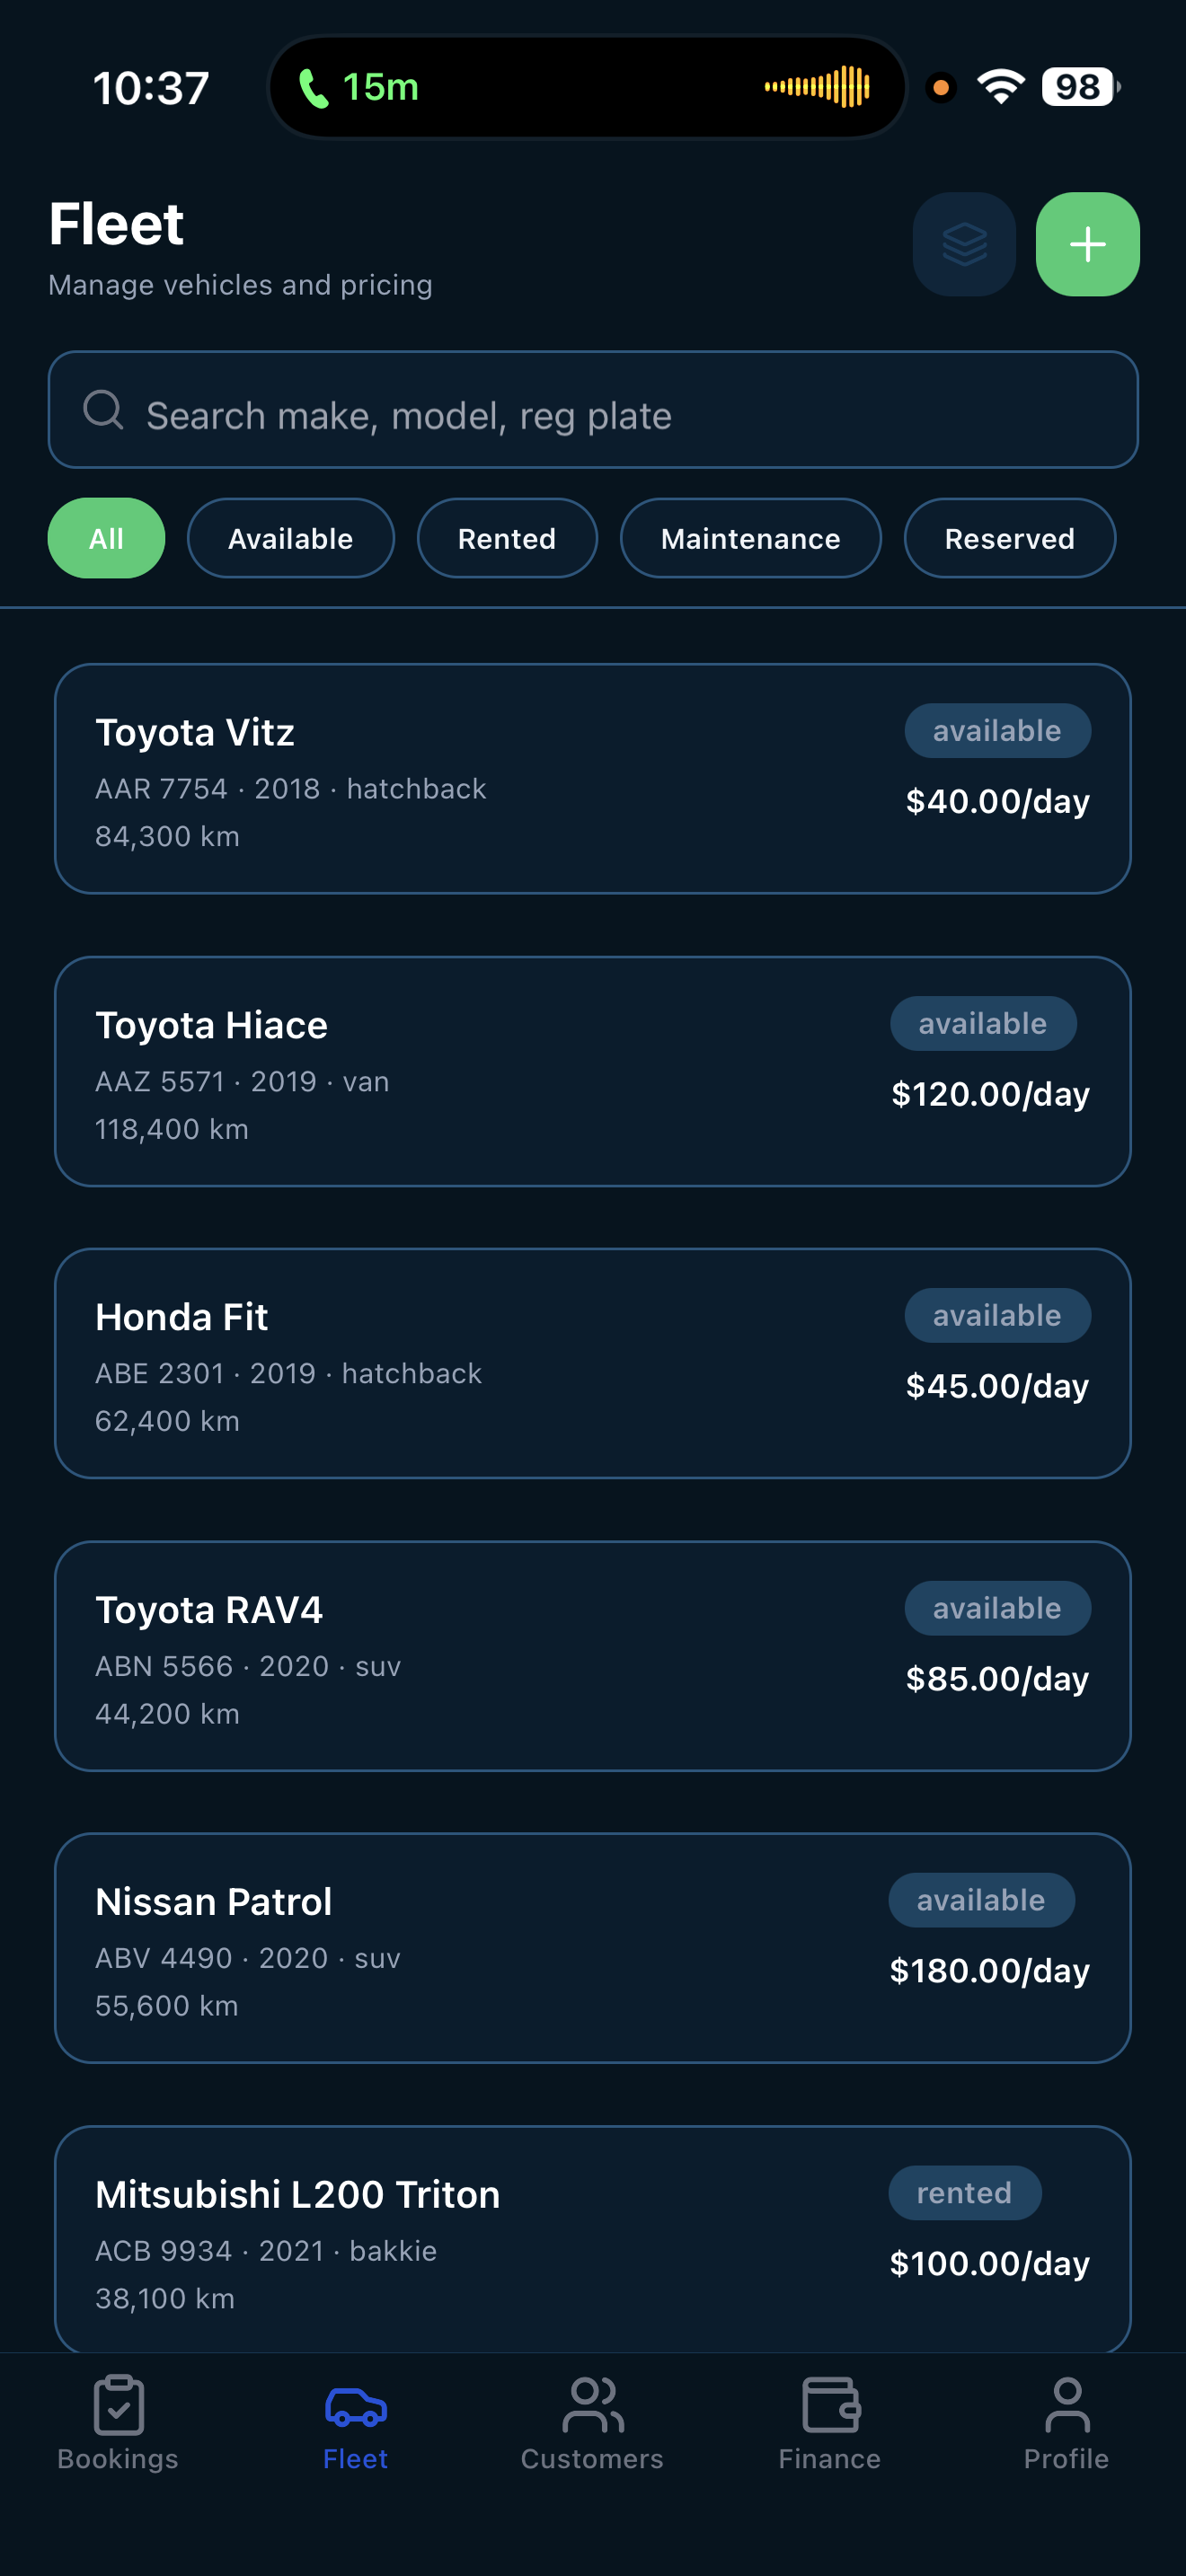Tap the Customers people icon
This screenshot has height=2576, width=1186.
coord(592,2406)
